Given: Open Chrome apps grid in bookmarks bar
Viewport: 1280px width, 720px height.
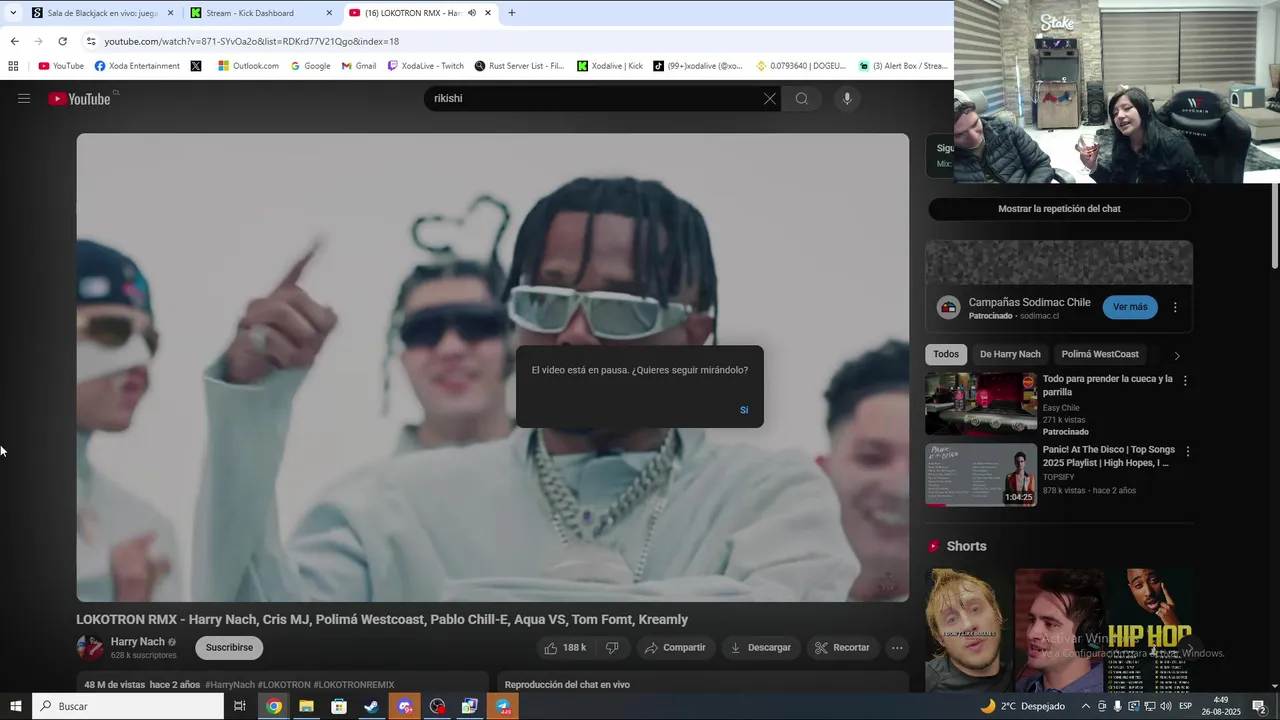Looking at the screenshot, I should tap(13, 66).
